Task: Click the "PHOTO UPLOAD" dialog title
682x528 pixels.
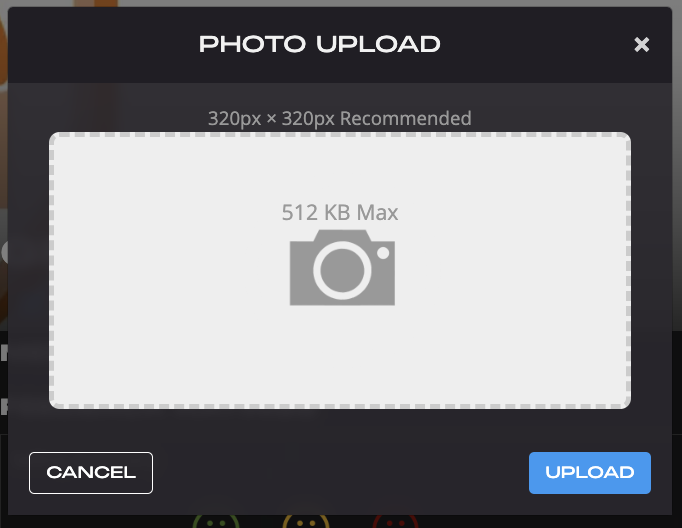Action: [x=320, y=44]
